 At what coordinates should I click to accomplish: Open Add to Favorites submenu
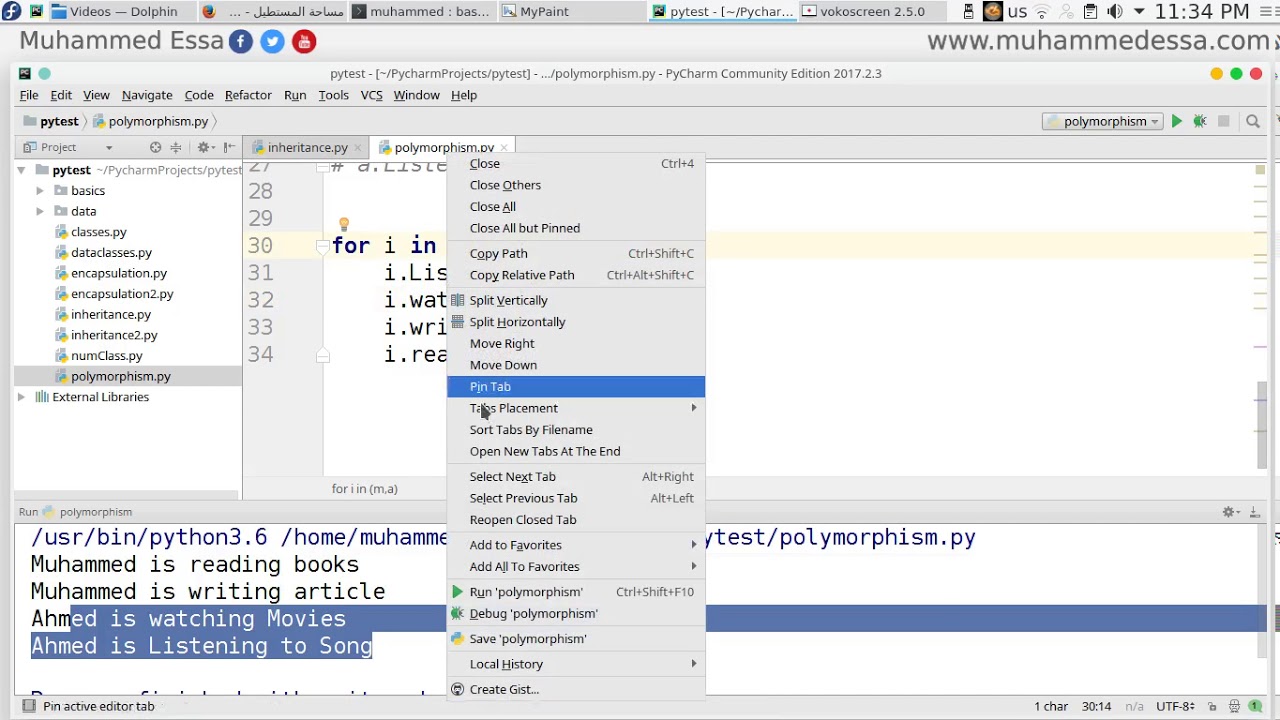tap(576, 545)
